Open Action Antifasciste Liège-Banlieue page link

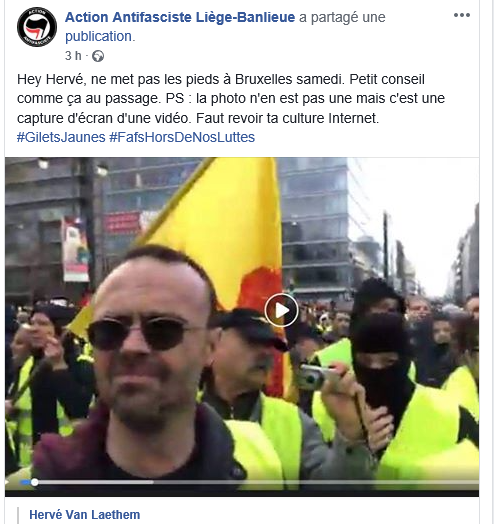(x=180, y=17)
